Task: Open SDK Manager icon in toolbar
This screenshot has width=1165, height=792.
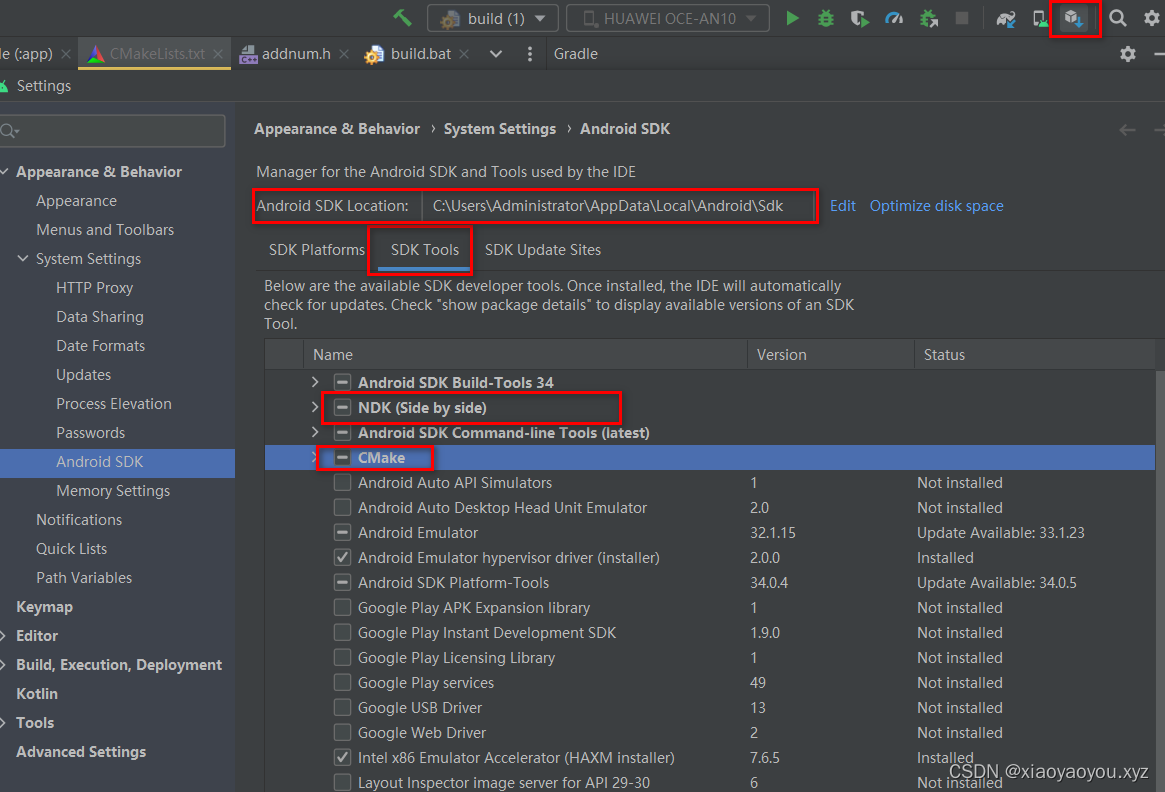Action: pyautogui.click(x=1074, y=19)
